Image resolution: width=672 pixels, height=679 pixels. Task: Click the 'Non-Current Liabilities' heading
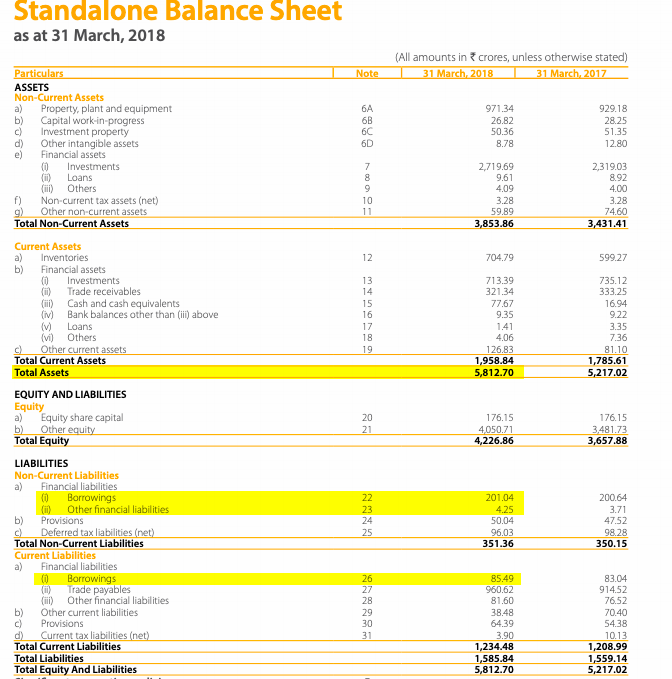66,475
